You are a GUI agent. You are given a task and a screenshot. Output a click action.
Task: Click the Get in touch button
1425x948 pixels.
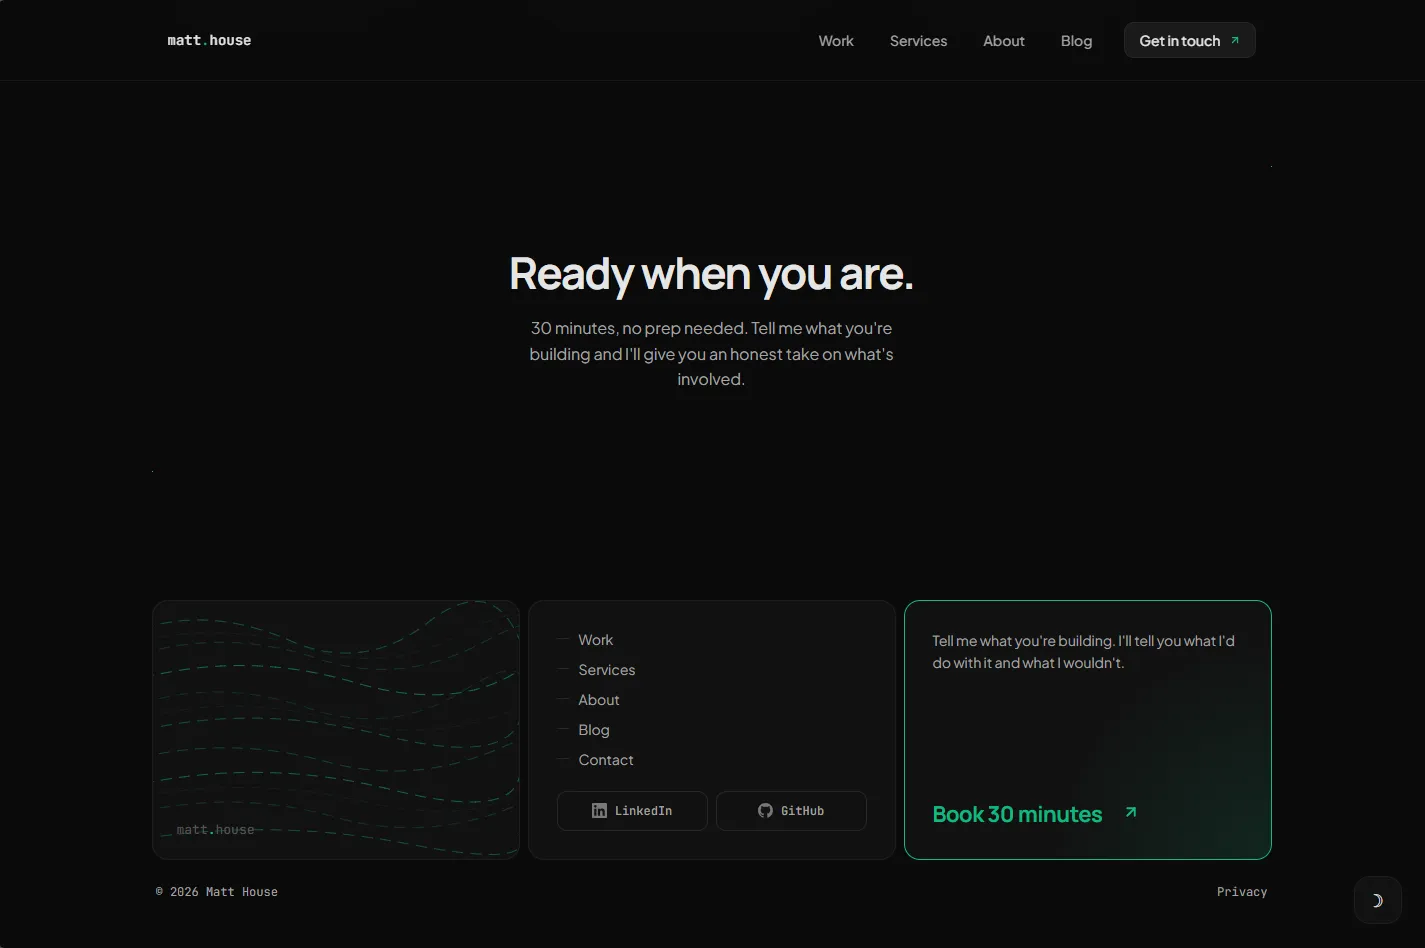tap(1190, 40)
